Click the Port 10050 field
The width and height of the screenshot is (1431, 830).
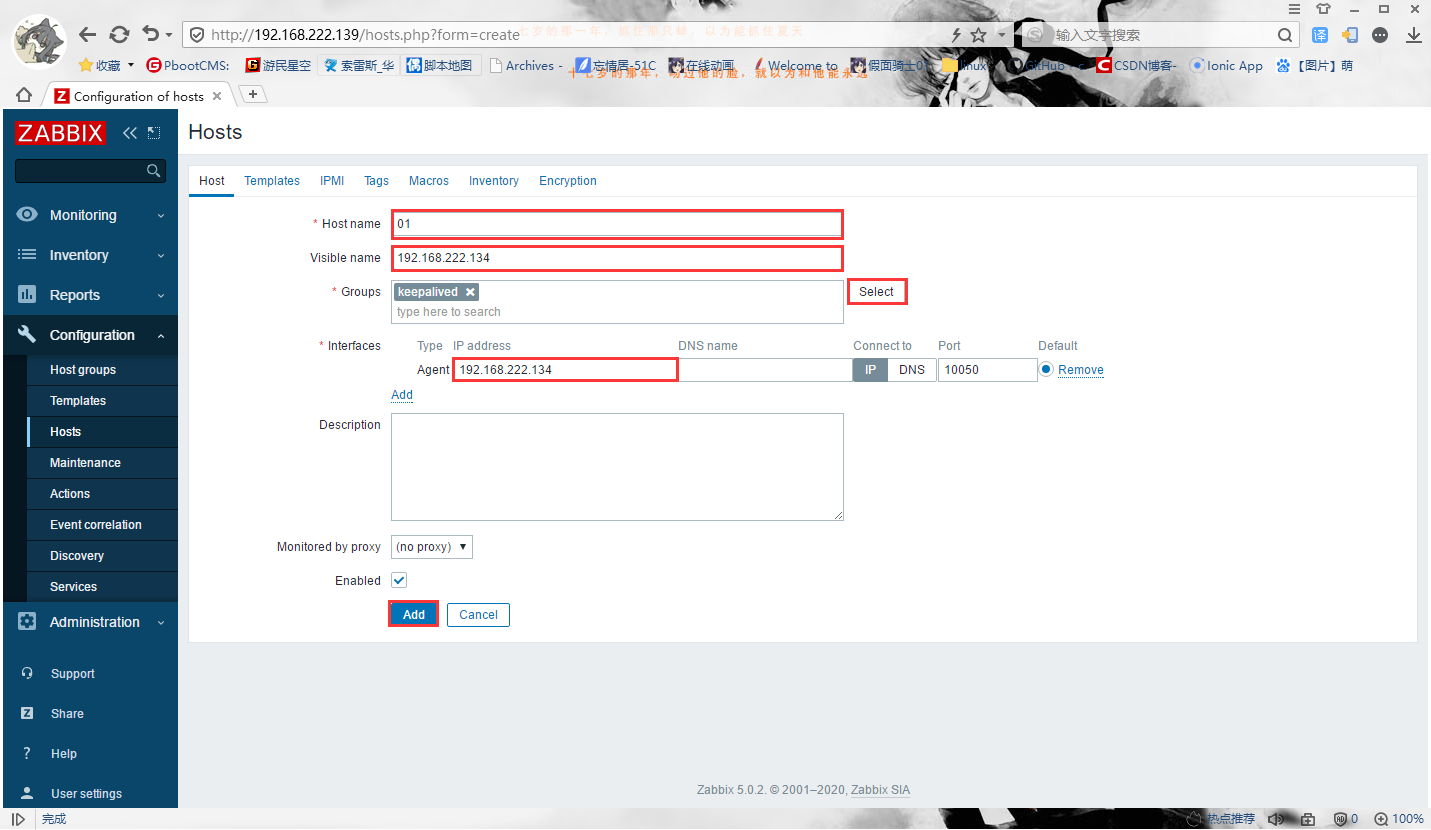click(987, 370)
